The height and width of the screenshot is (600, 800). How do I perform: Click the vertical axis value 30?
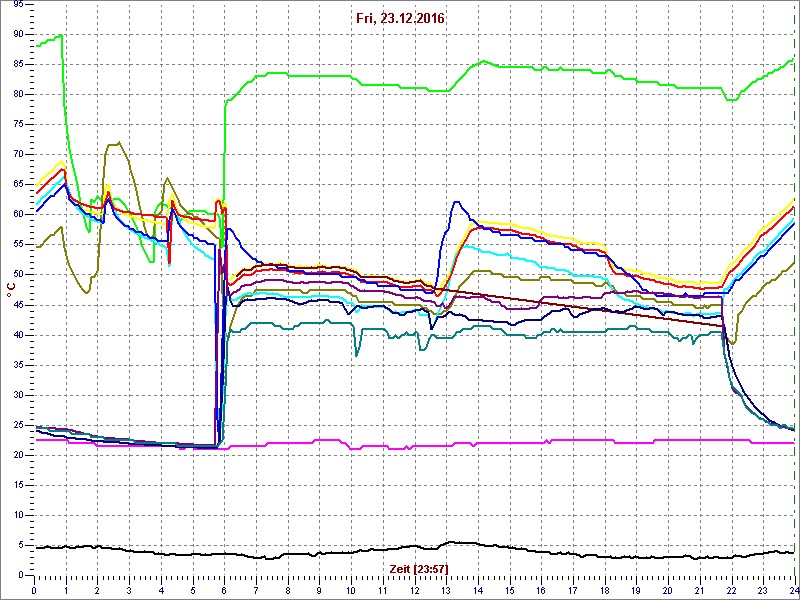click(18, 395)
